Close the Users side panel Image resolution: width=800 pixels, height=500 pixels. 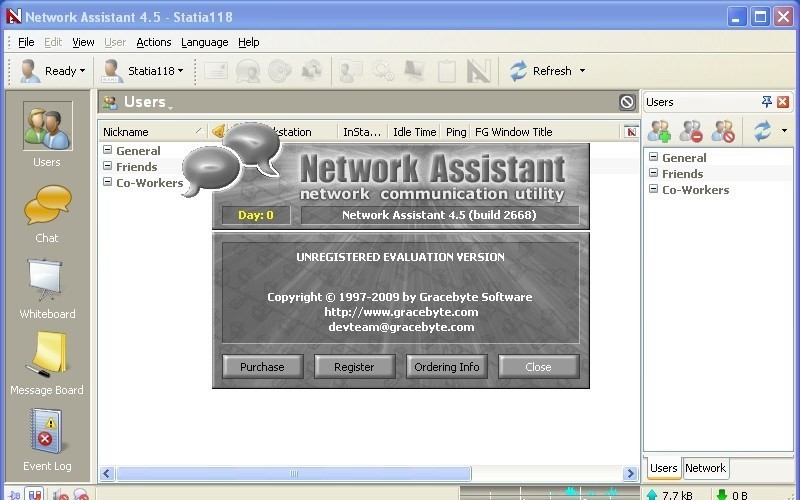point(783,102)
